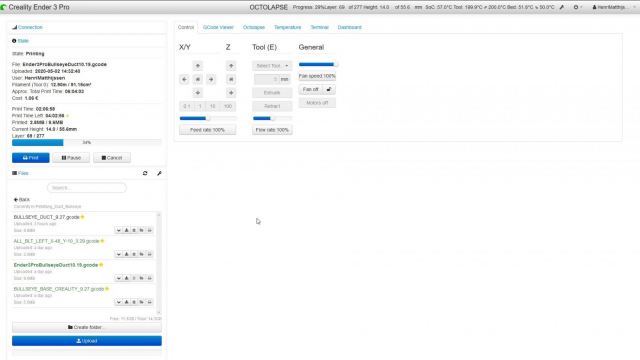Viewport: 640px width, 360px height.
Task: Lower Z axis with the down arrow
Action: 231,93
